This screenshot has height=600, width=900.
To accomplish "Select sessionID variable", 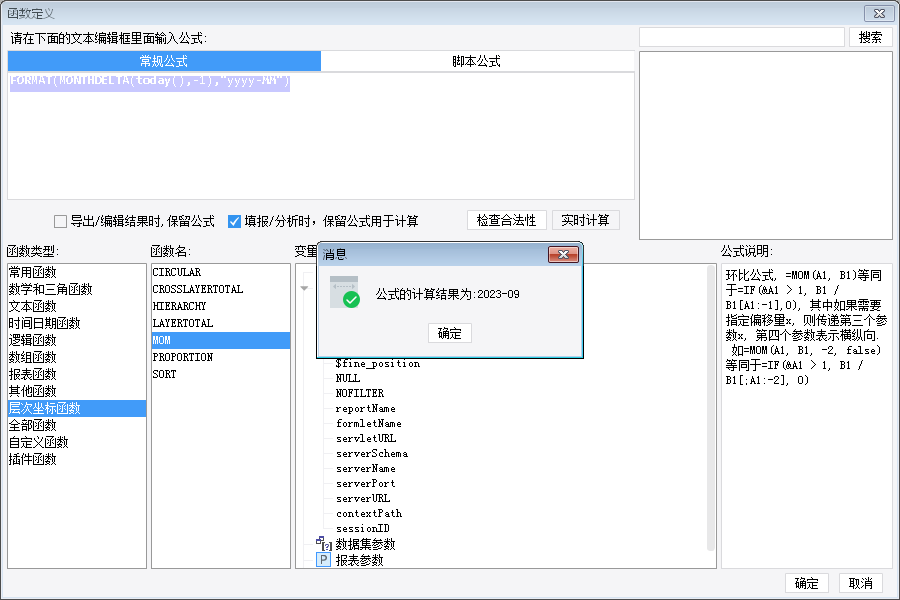I will 363,528.
